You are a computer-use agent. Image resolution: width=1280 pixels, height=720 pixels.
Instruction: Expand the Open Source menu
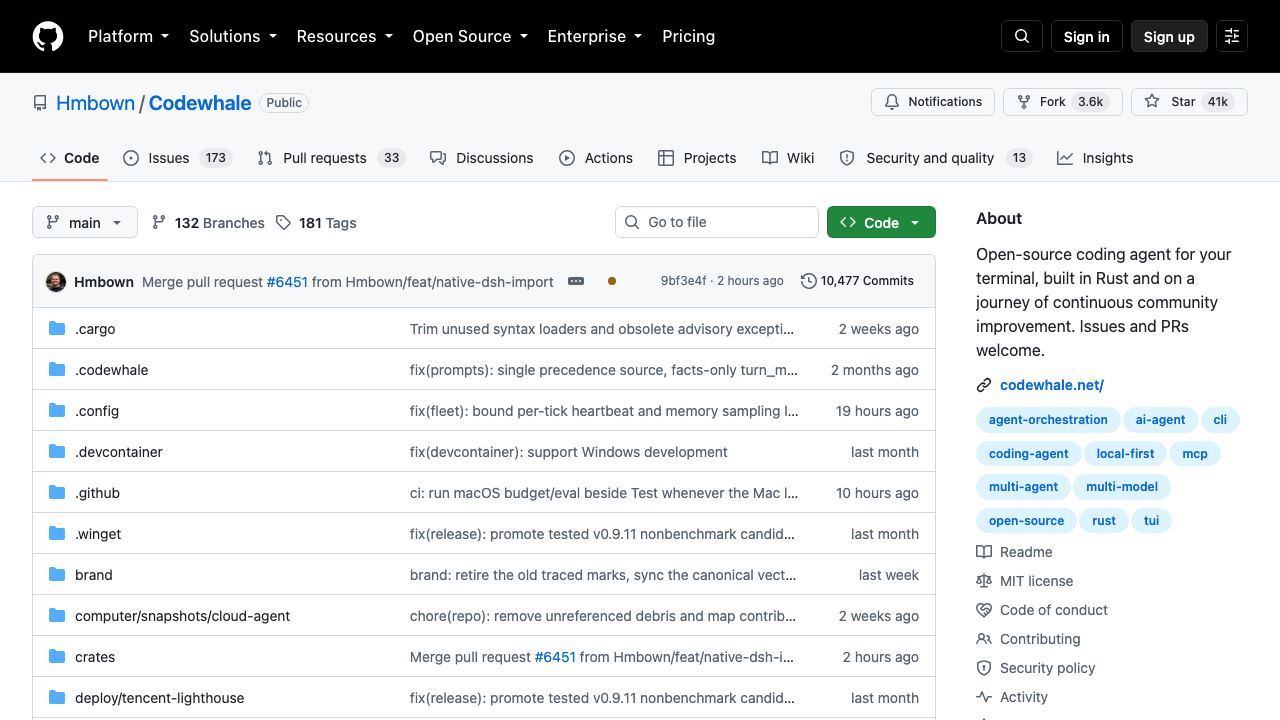[x=469, y=36]
